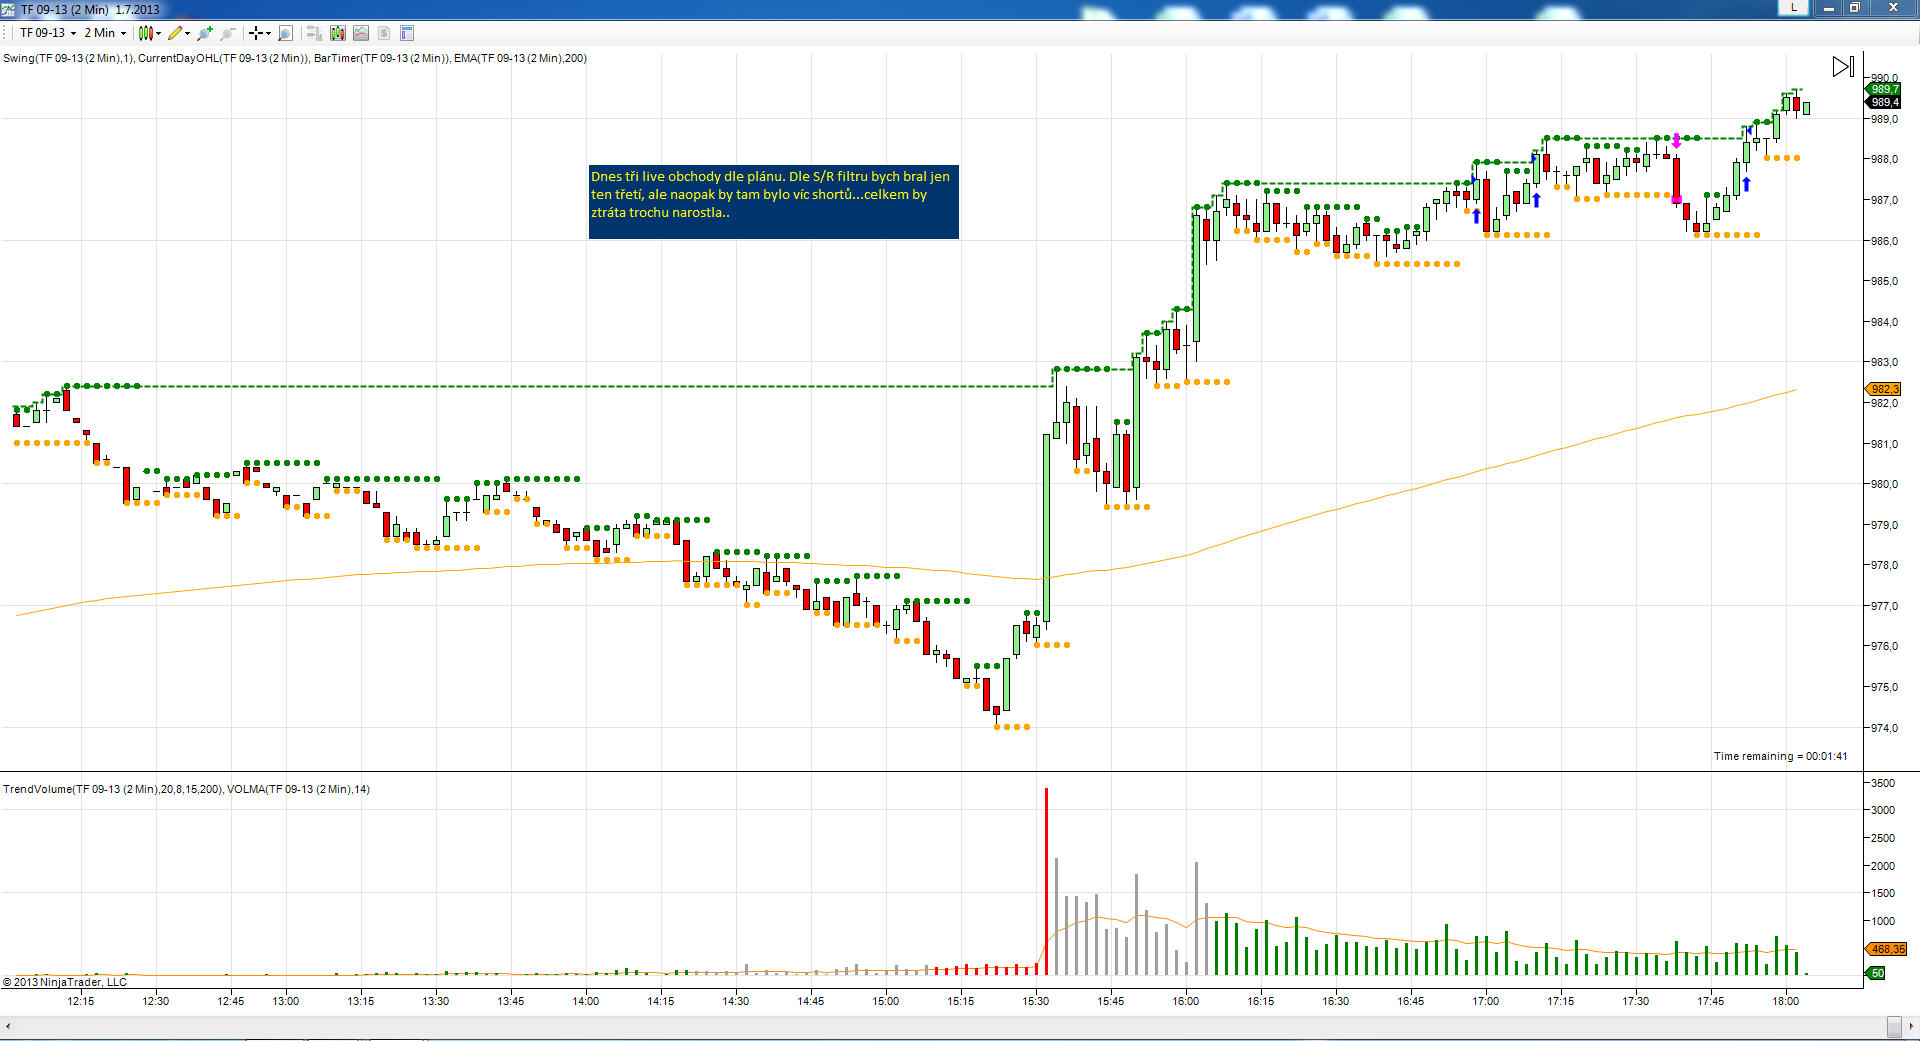Image resolution: width=1920 pixels, height=1041 pixels.
Task: Open the Data Series candles icon
Action: click(x=337, y=33)
